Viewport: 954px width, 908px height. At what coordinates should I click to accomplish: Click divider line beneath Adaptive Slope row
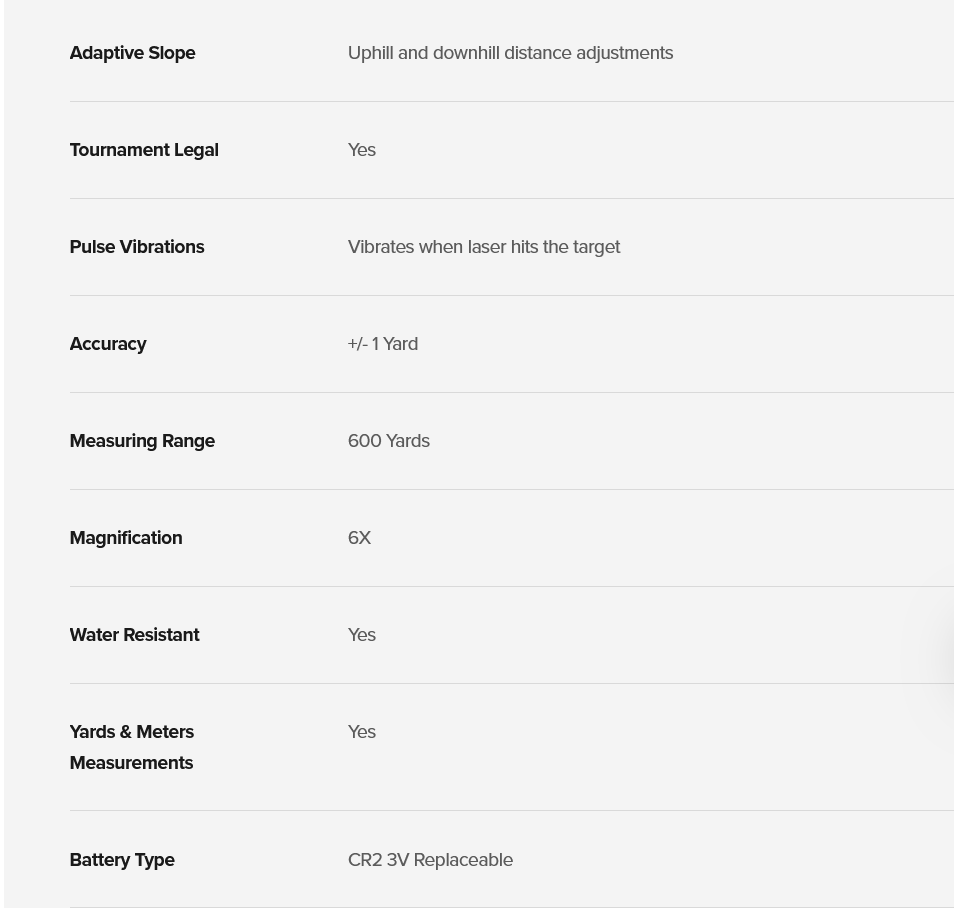click(512, 102)
